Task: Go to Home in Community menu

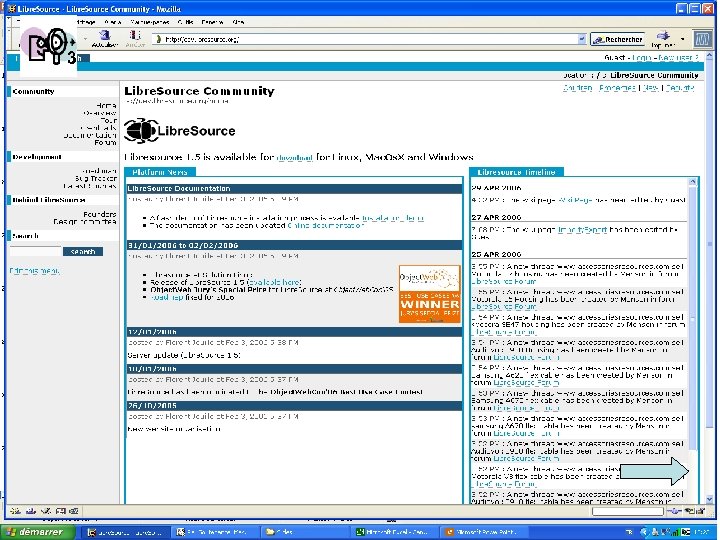Action: coord(107,106)
